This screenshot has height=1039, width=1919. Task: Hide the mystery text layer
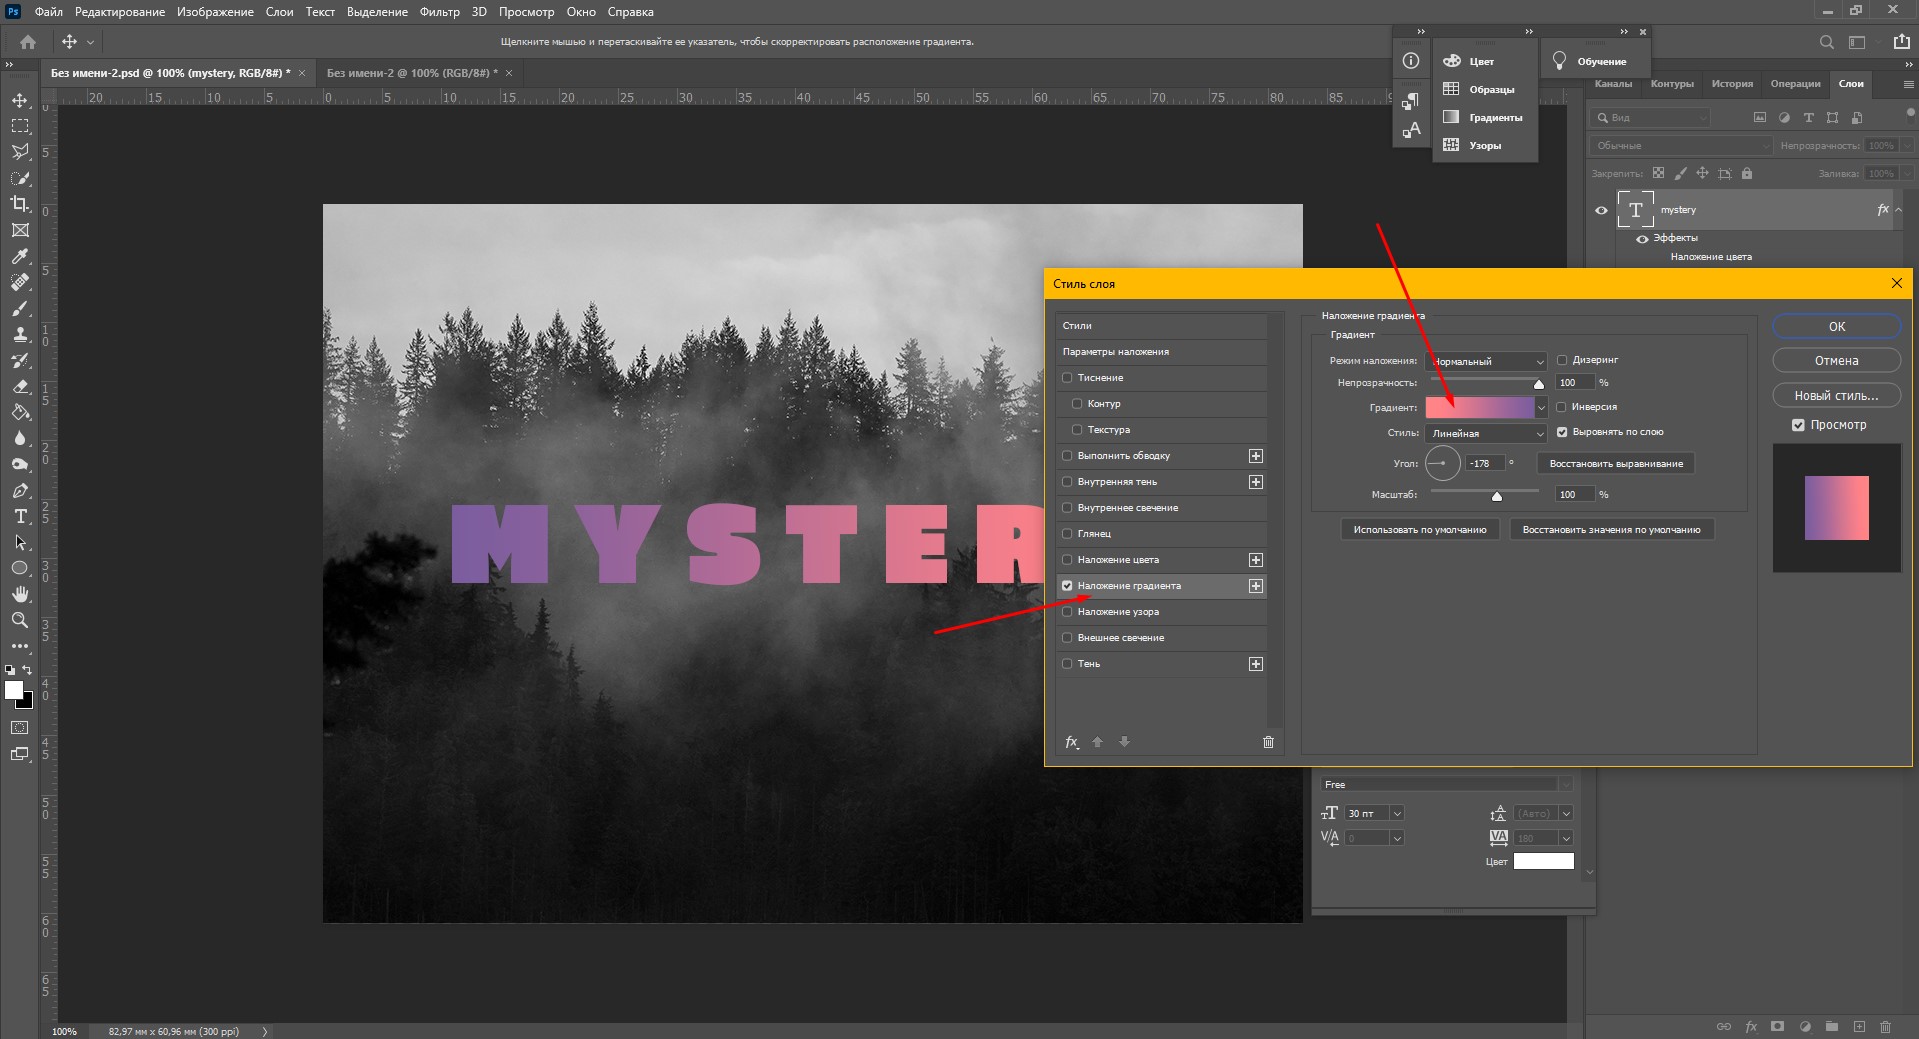pyautogui.click(x=1601, y=210)
